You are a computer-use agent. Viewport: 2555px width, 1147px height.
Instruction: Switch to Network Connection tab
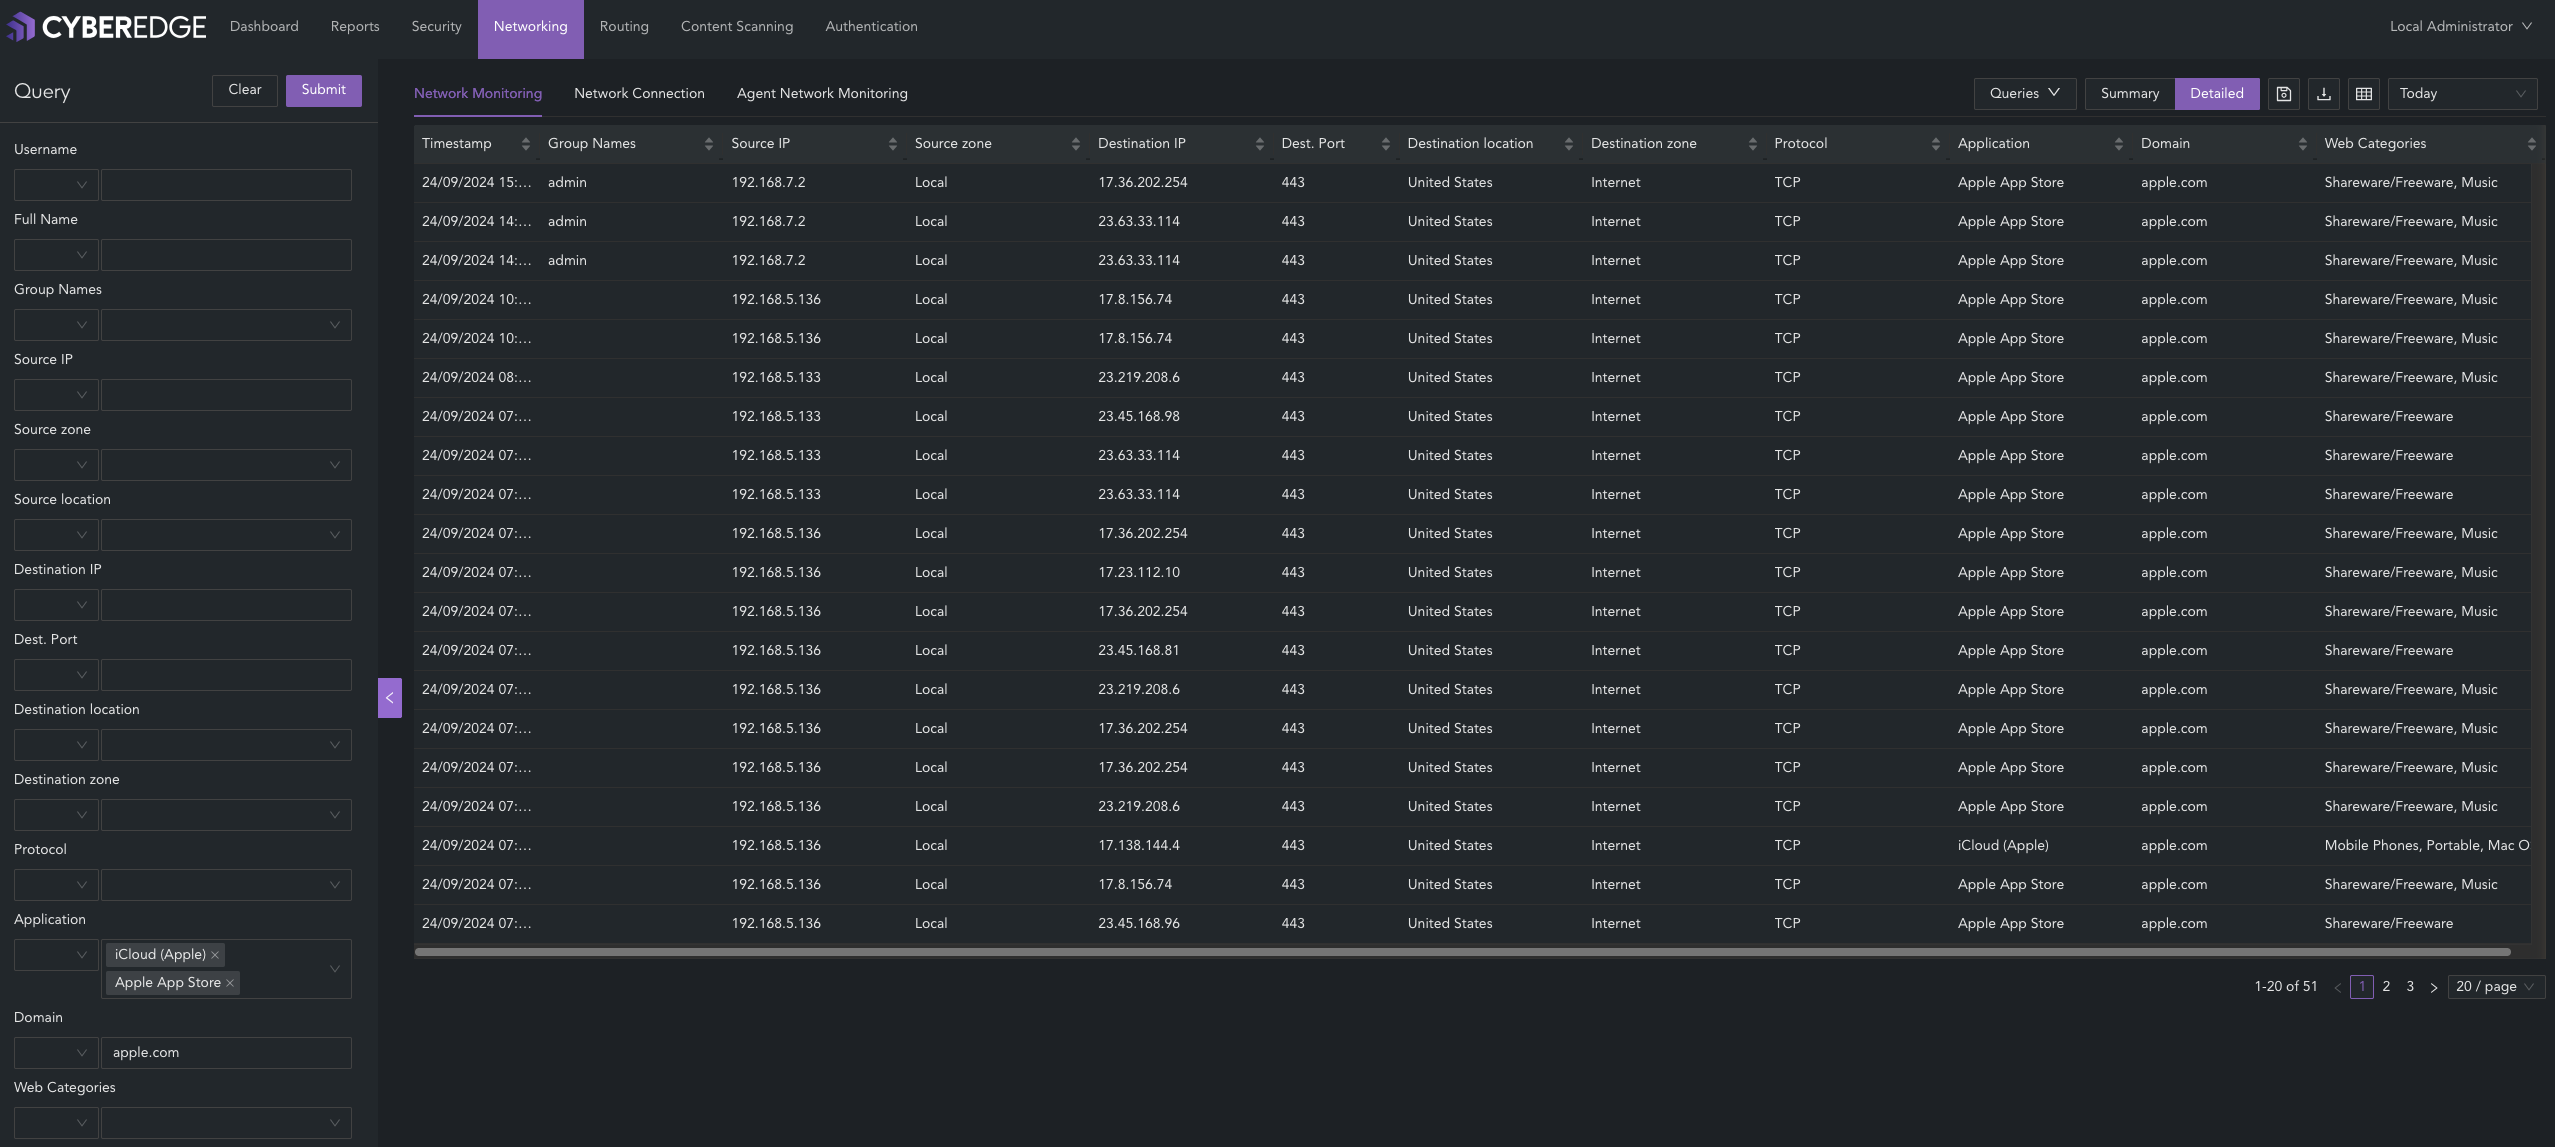click(639, 94)
